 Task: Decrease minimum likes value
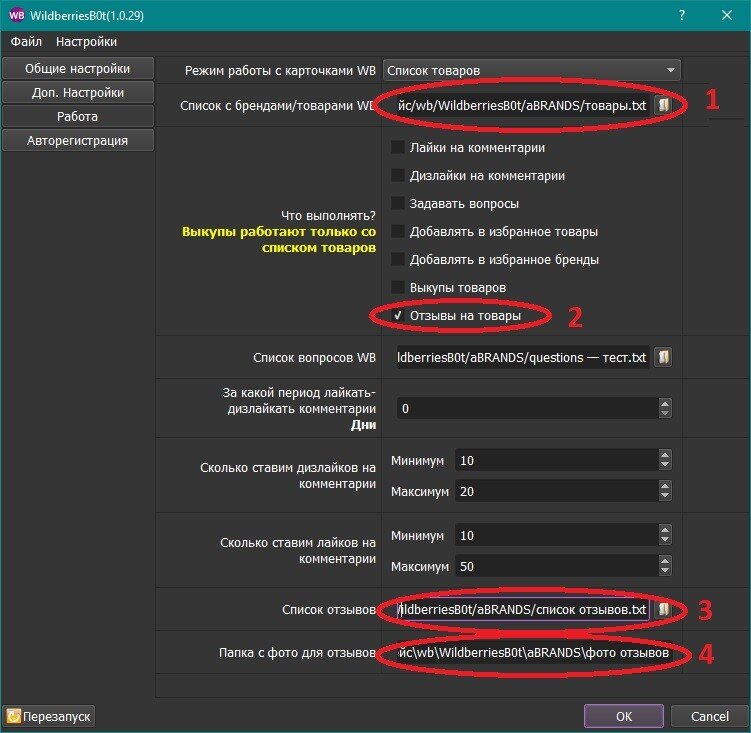point(665,540)
